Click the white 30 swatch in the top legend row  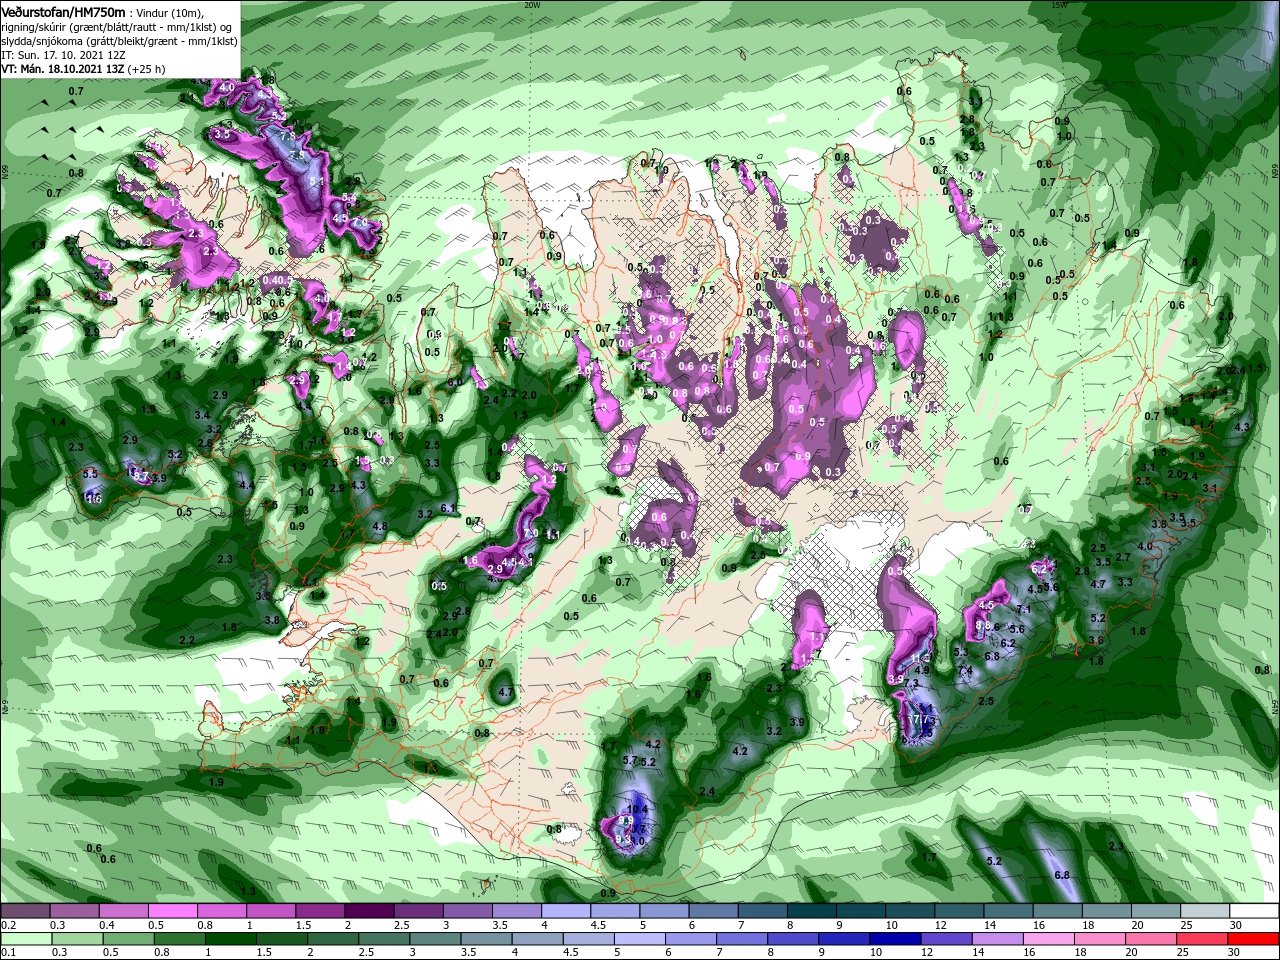(x=1254, y=911)
